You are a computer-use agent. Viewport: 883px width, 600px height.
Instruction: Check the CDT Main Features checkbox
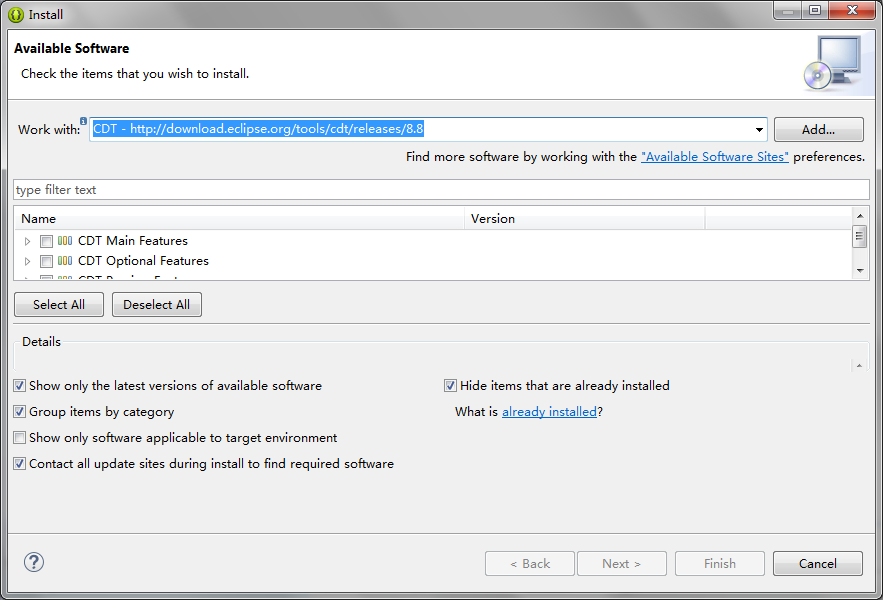pyautogui.click(x=46, y=241)
